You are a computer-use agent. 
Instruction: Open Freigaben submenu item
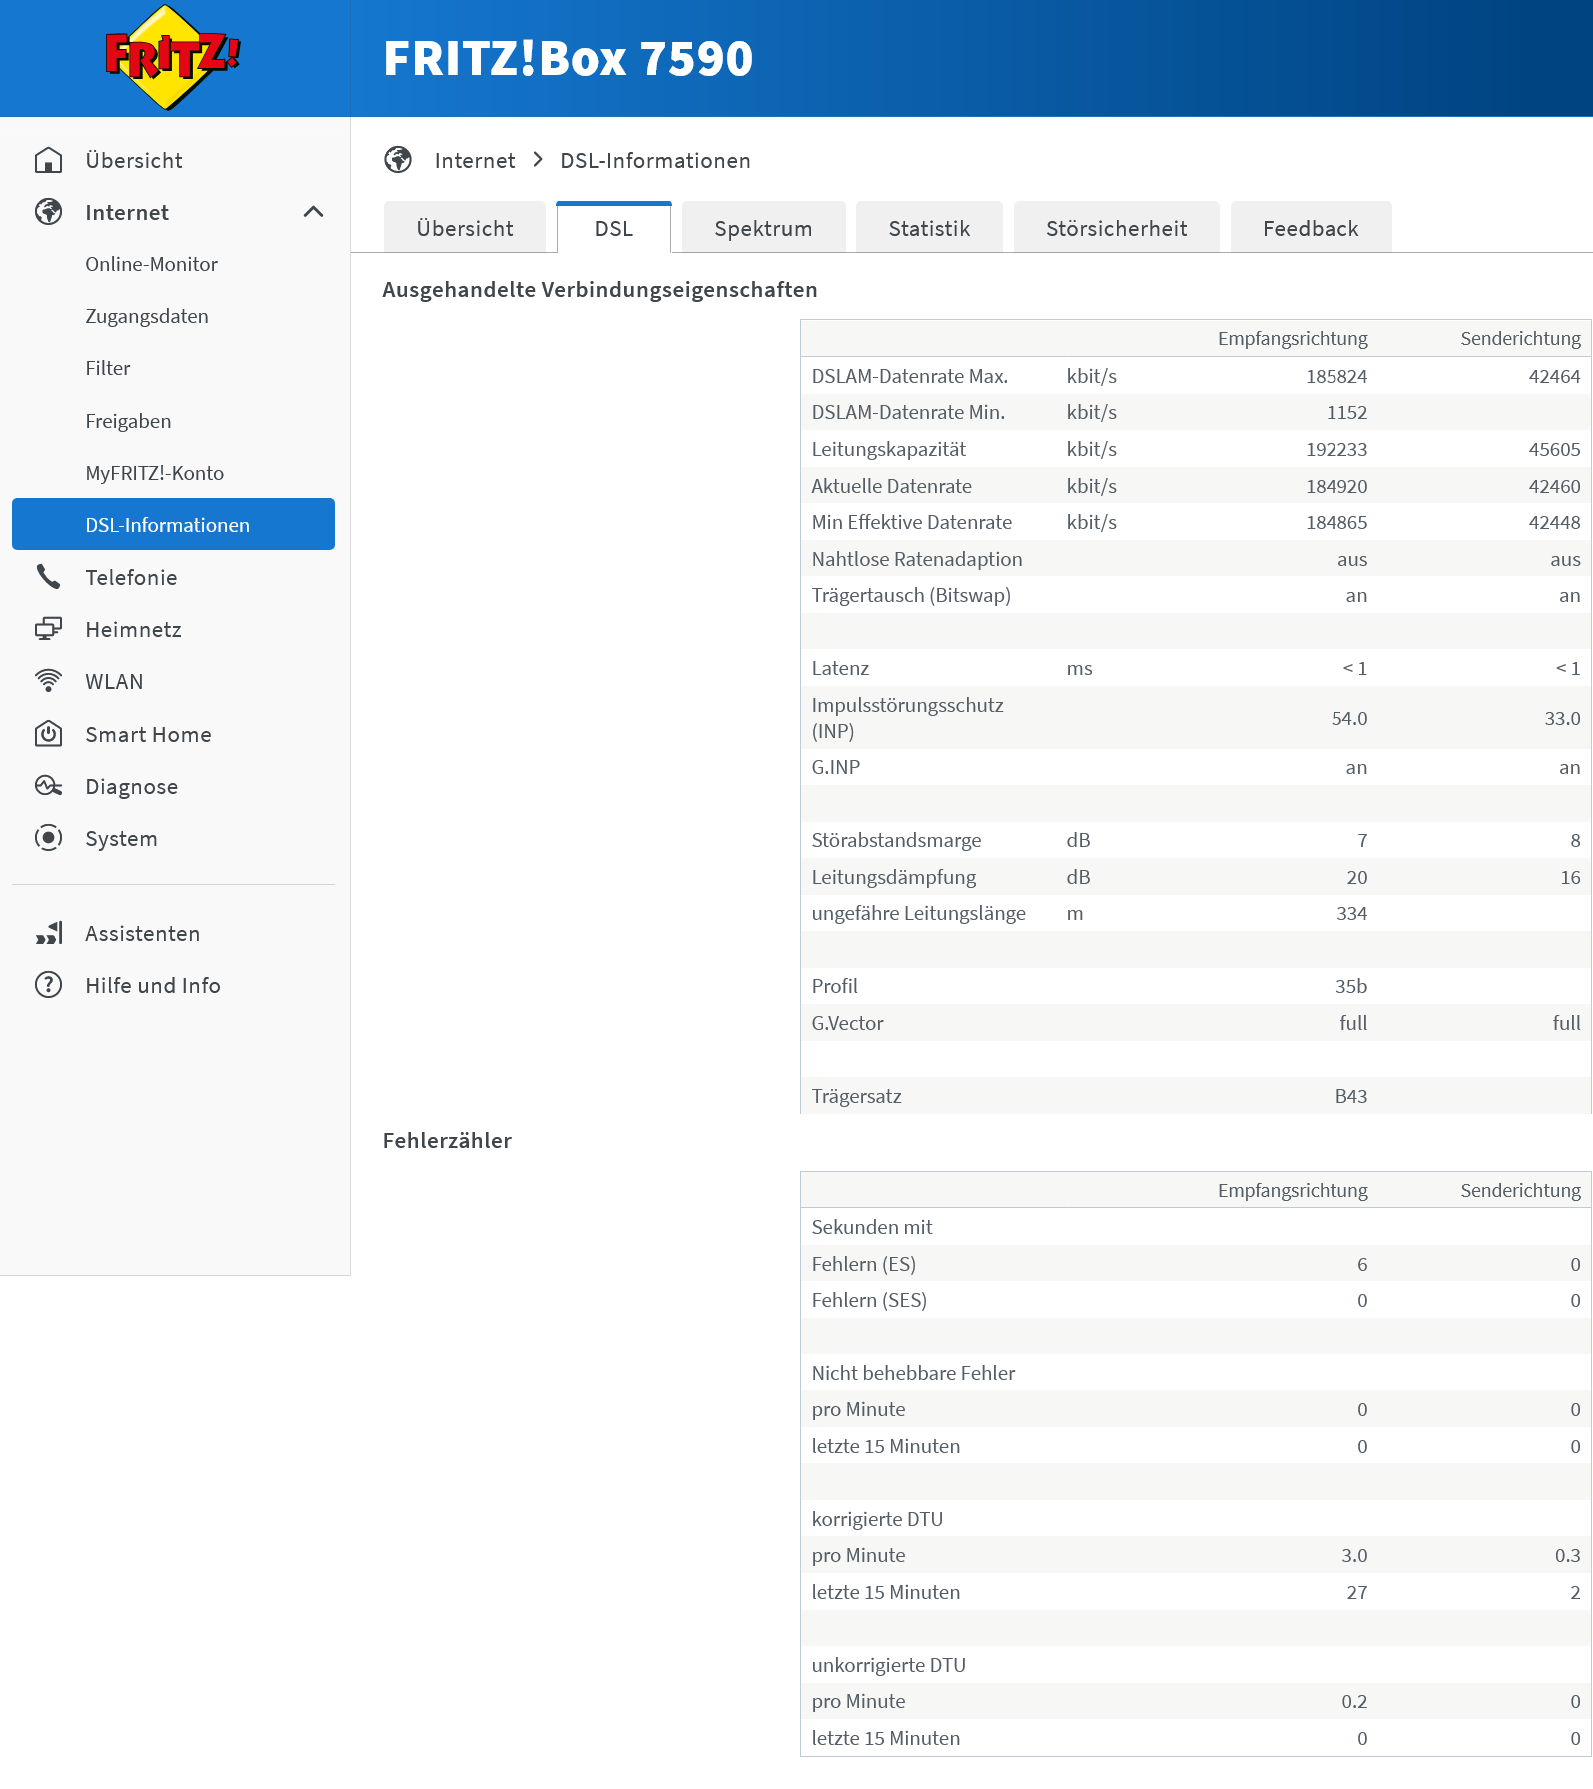tap(128, 421)
